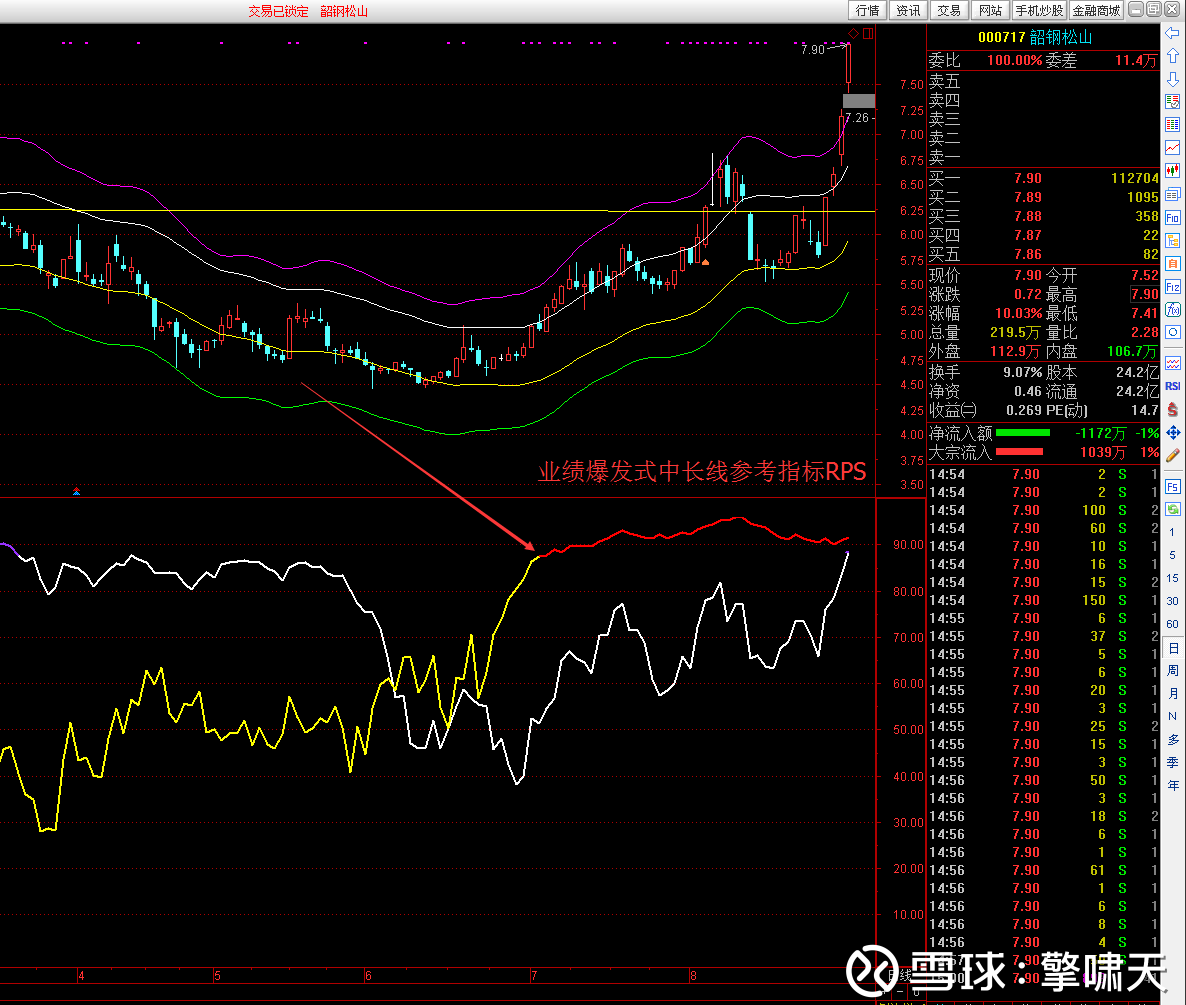The width and height of the screenshot is (1186, 1005).
Task: Open the 网站 menu
Action: [x=990, y=11]
